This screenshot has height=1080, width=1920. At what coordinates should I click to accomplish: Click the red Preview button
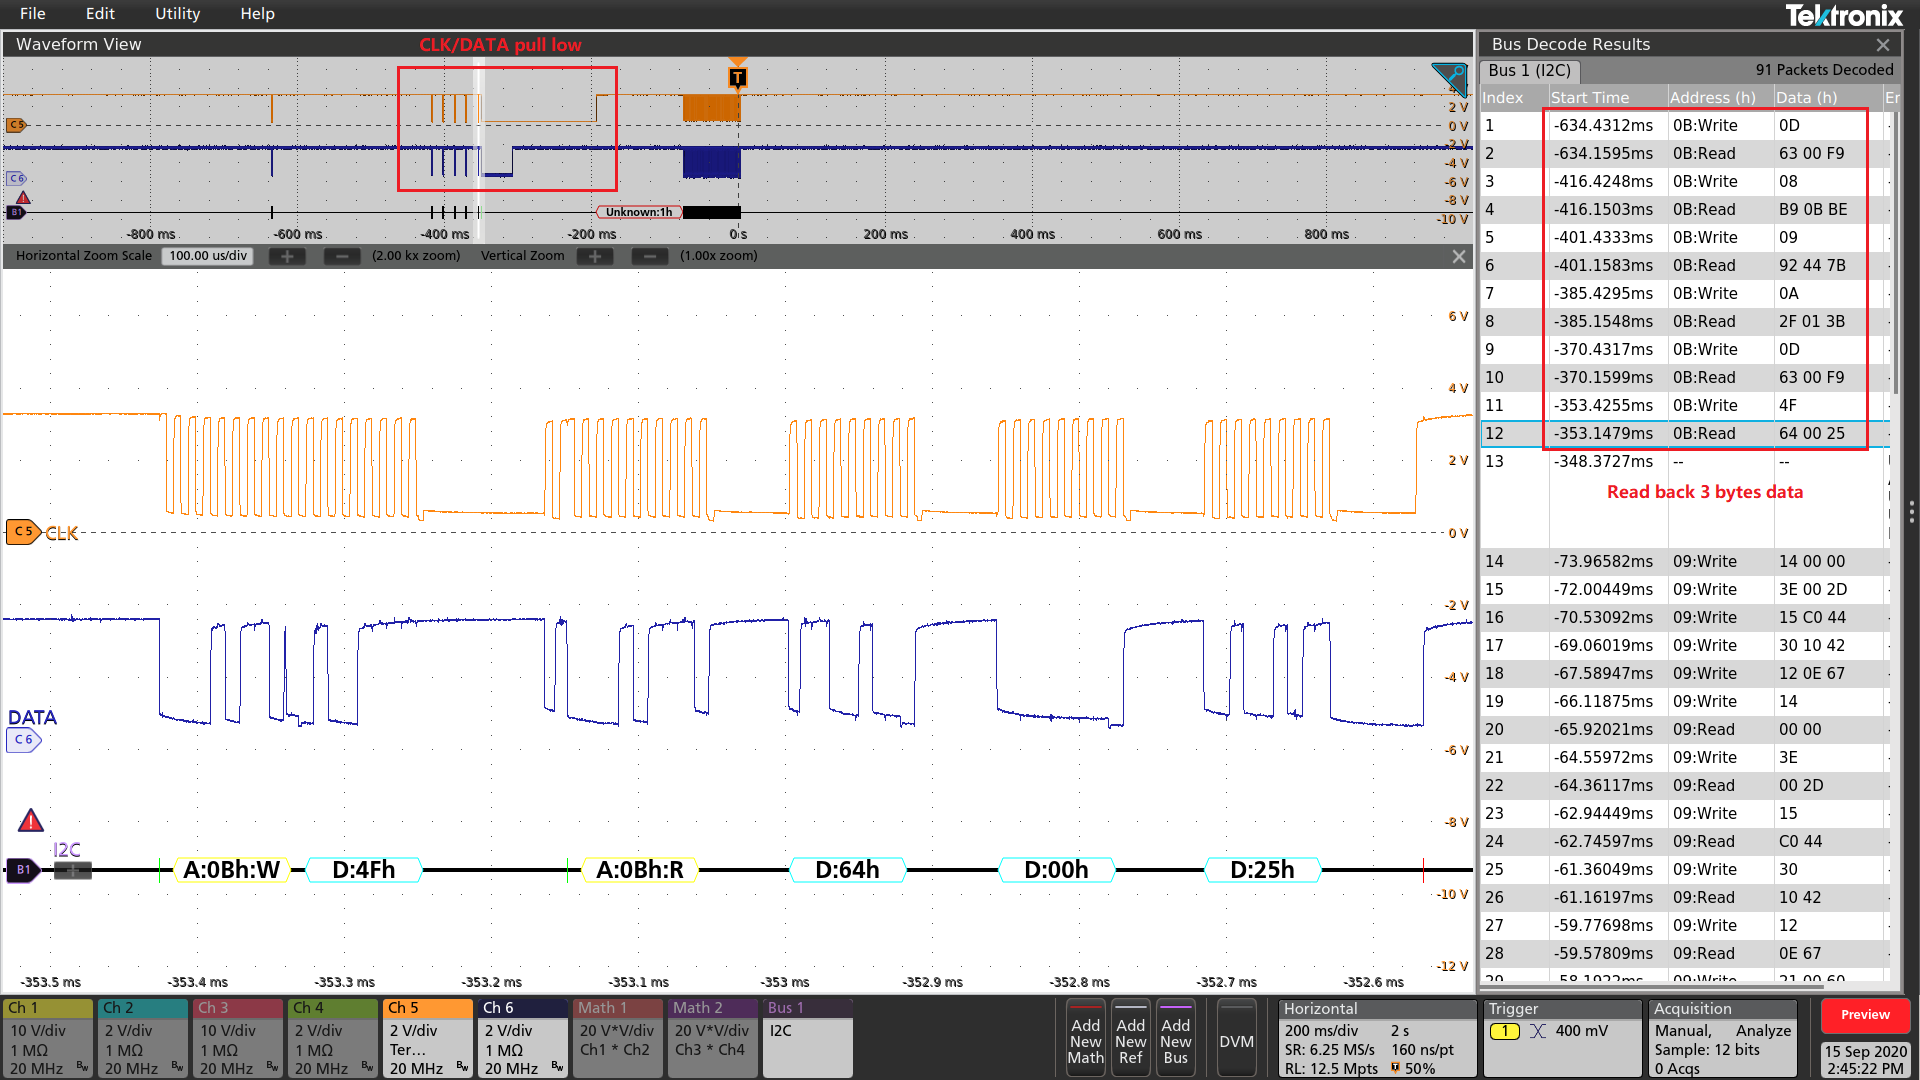point(1865,1015)
